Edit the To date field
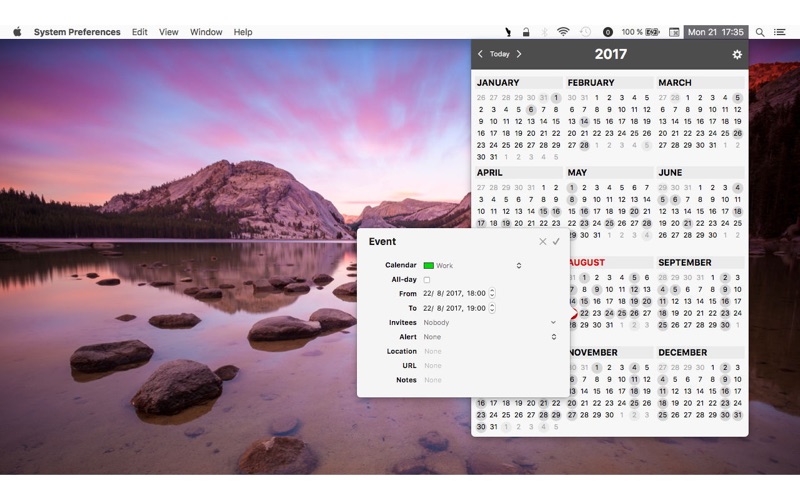 pos(454,308)
